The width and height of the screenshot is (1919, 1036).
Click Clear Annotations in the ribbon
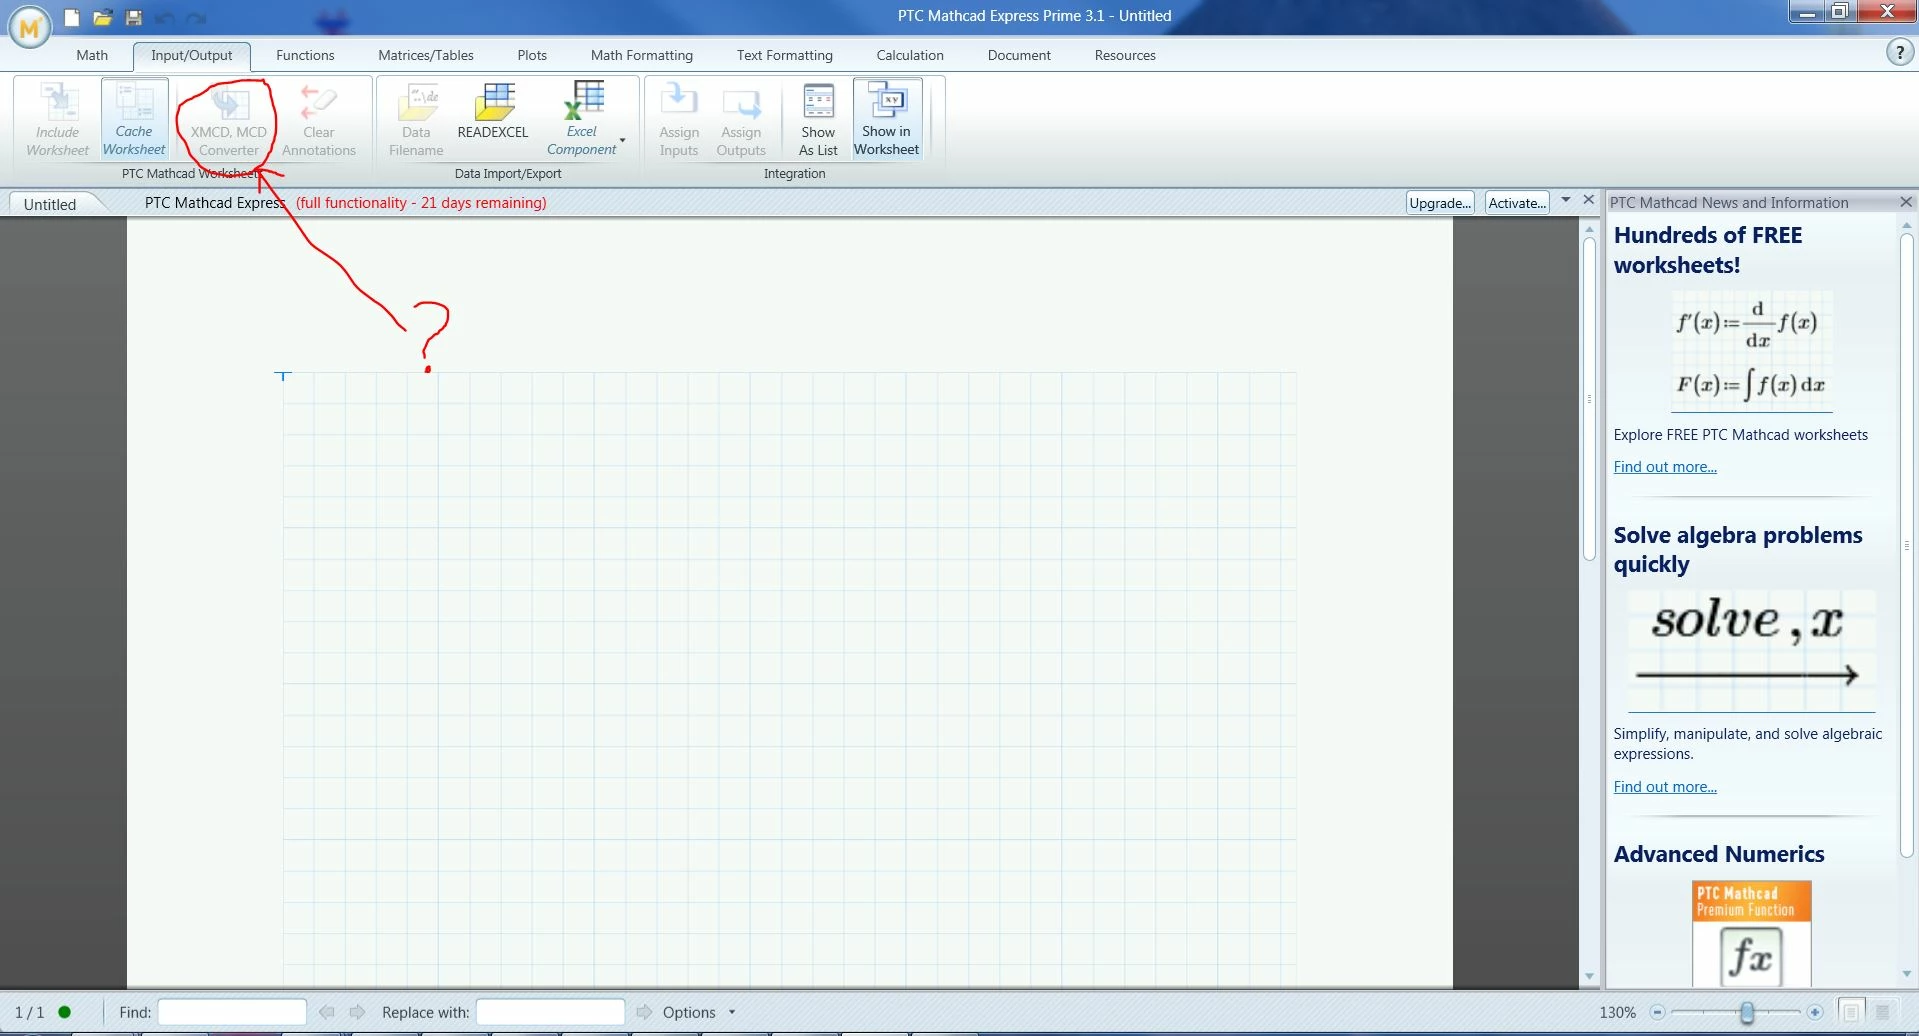319,120
